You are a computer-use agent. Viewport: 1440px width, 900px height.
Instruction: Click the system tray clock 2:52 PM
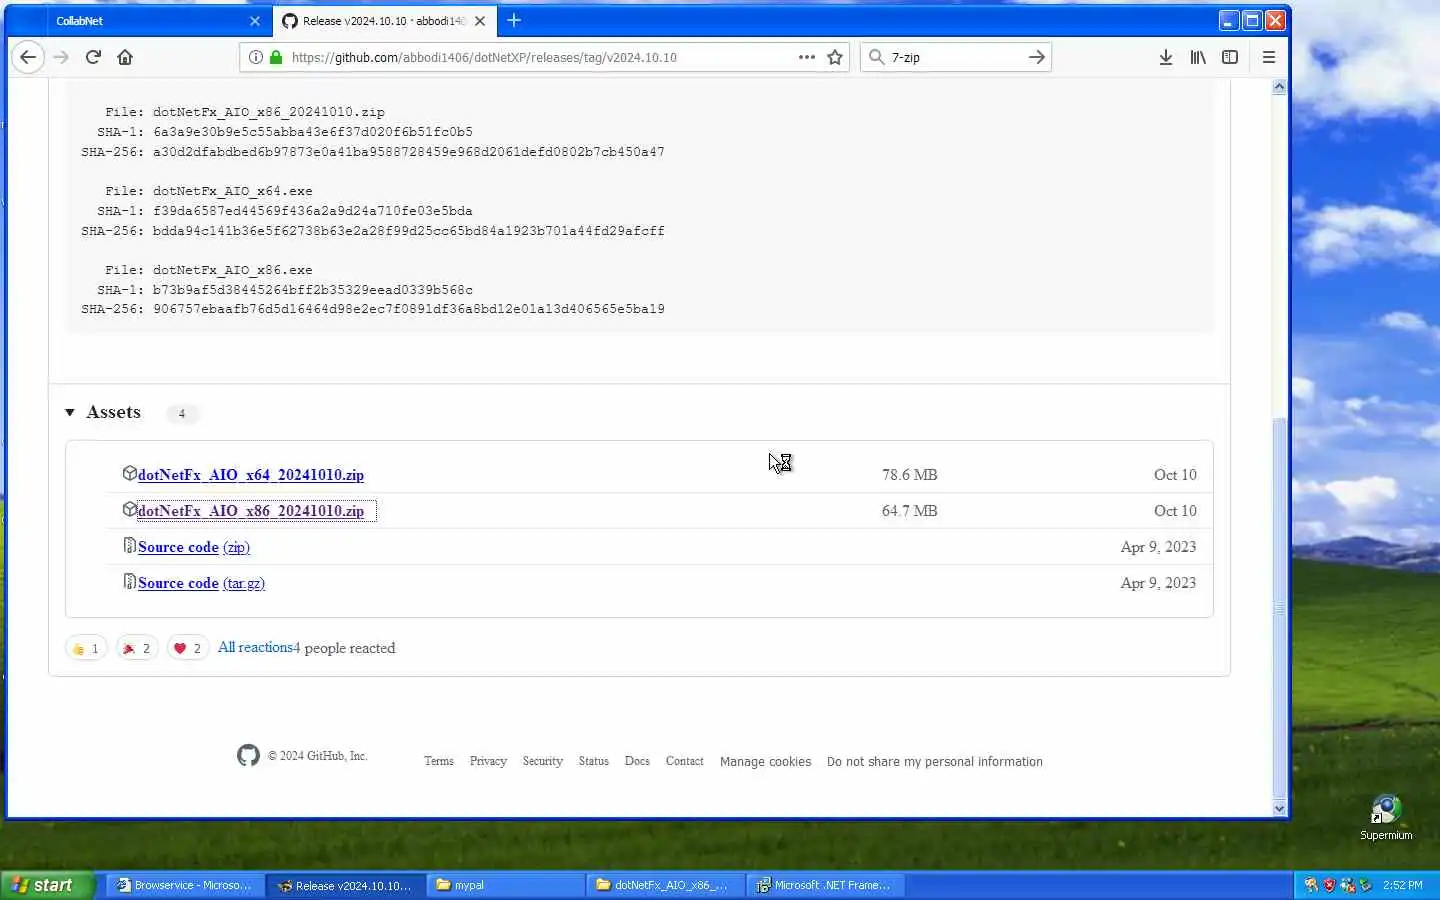(x=1403, y=886)
